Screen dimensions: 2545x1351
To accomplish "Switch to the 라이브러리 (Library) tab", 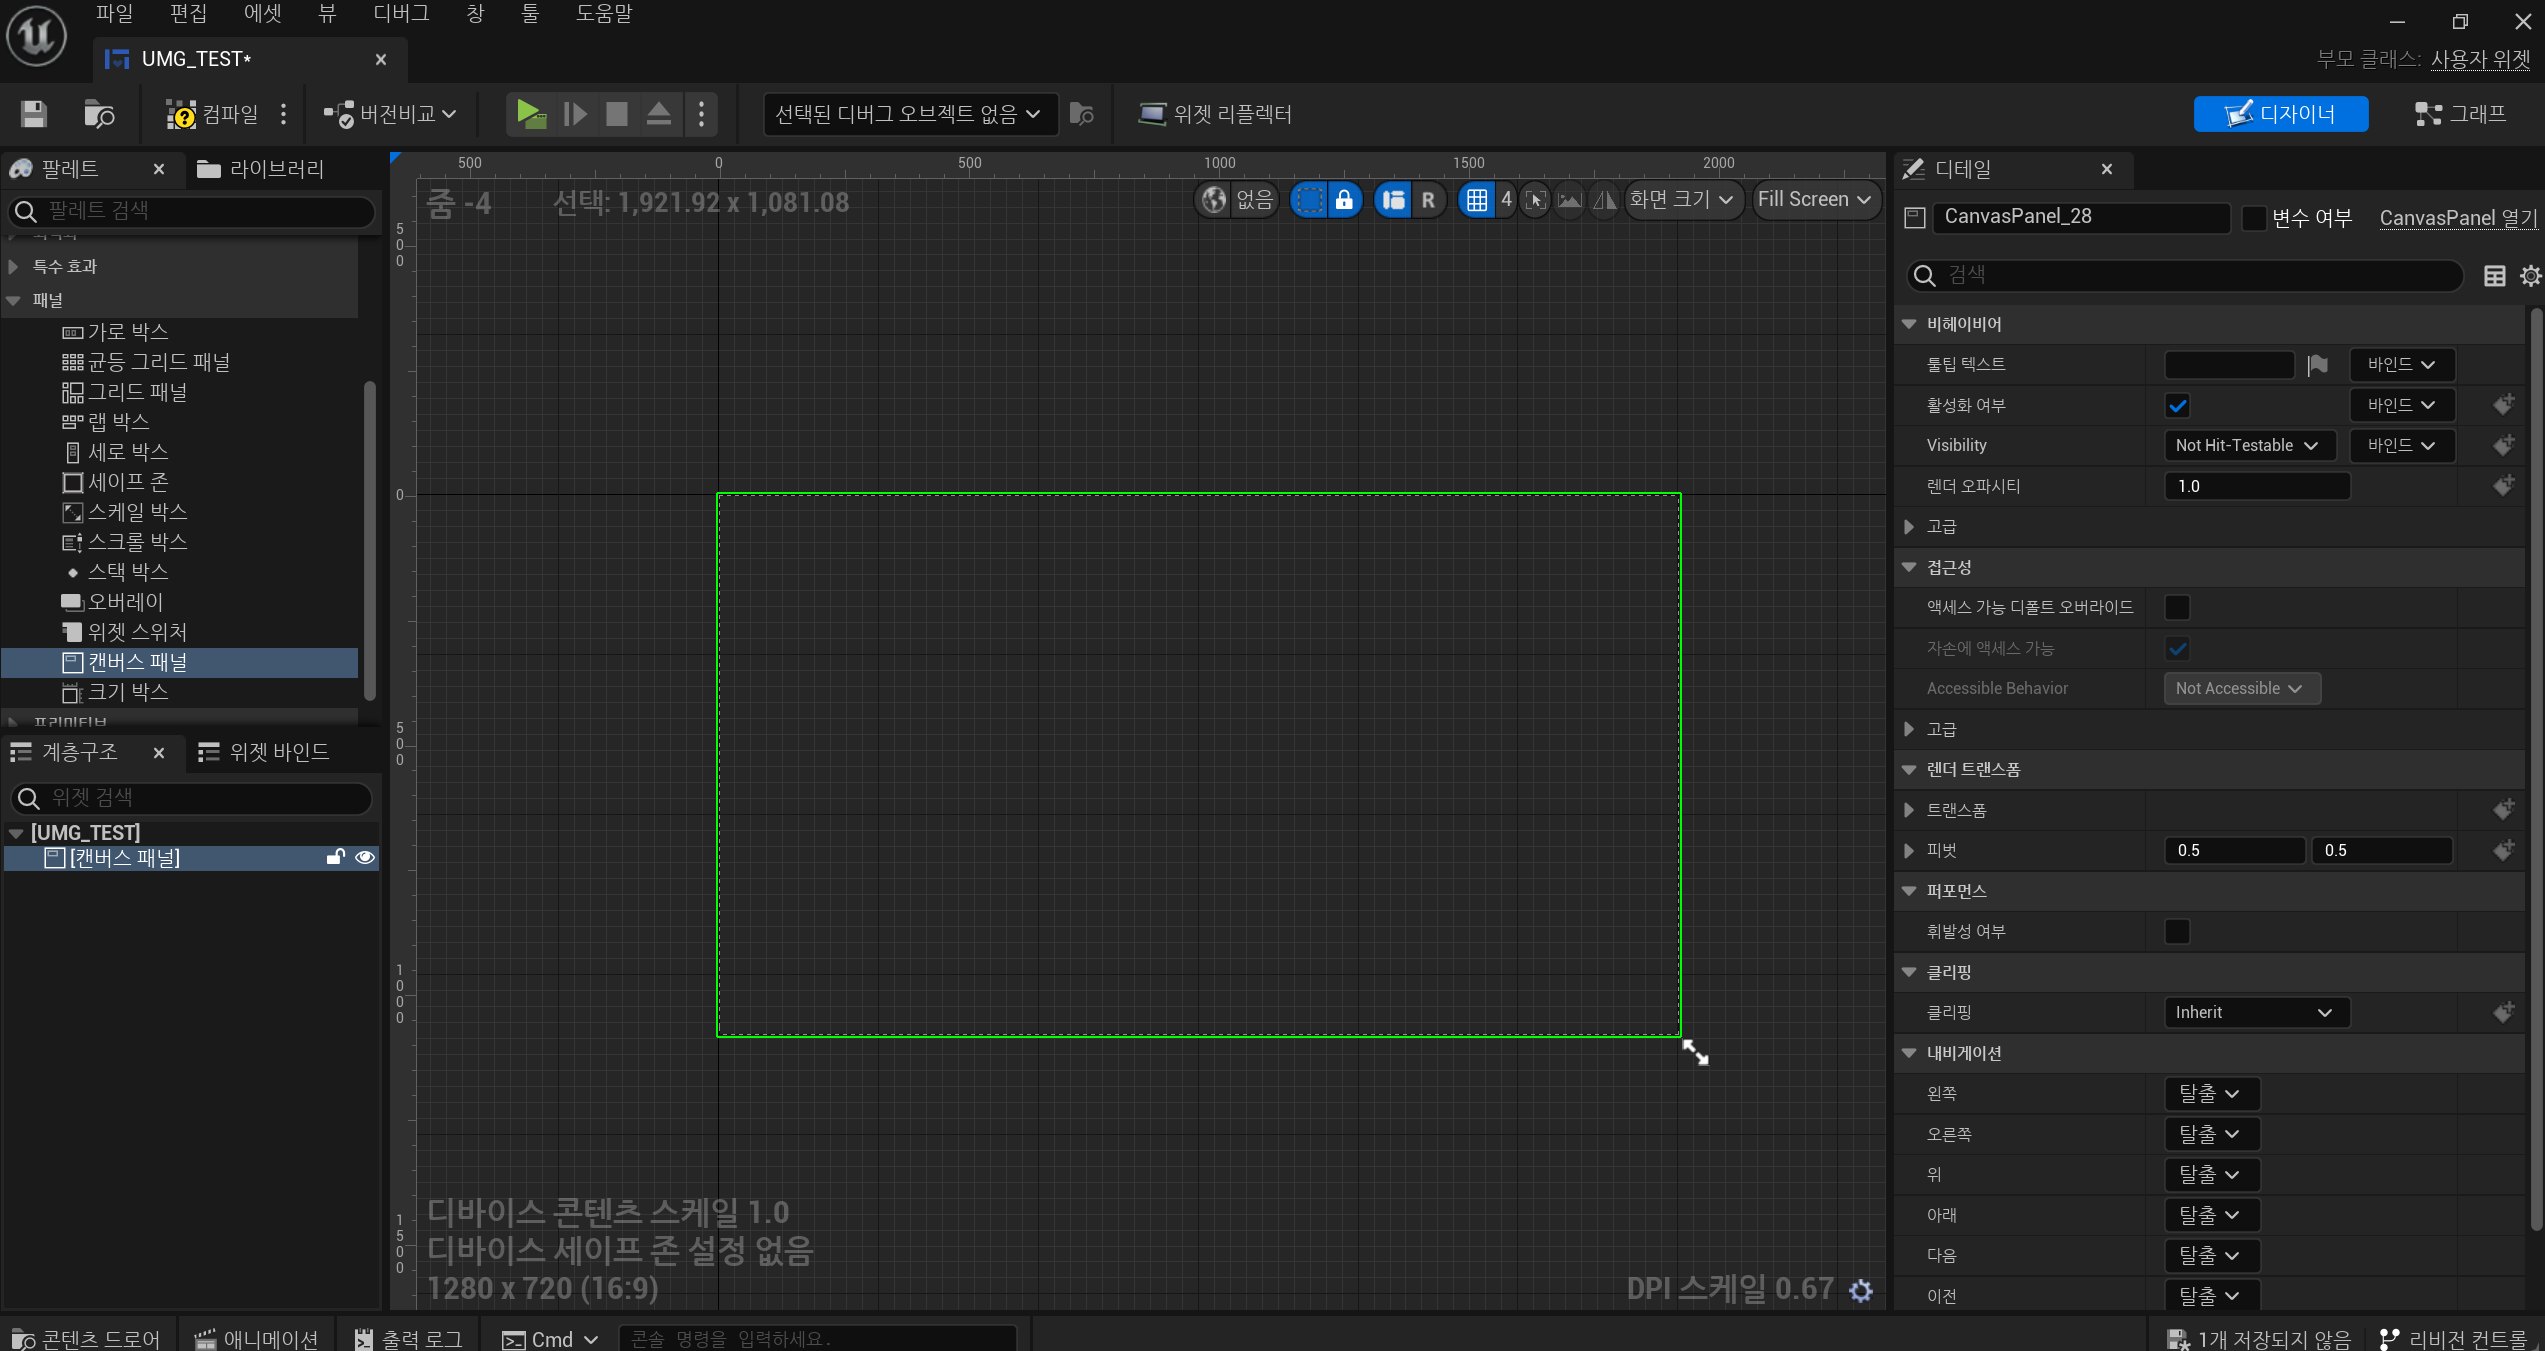I will [x=260, y=169].
